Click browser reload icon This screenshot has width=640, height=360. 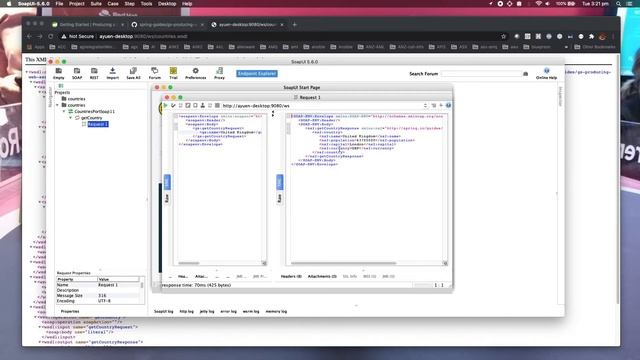pos(51,36)
